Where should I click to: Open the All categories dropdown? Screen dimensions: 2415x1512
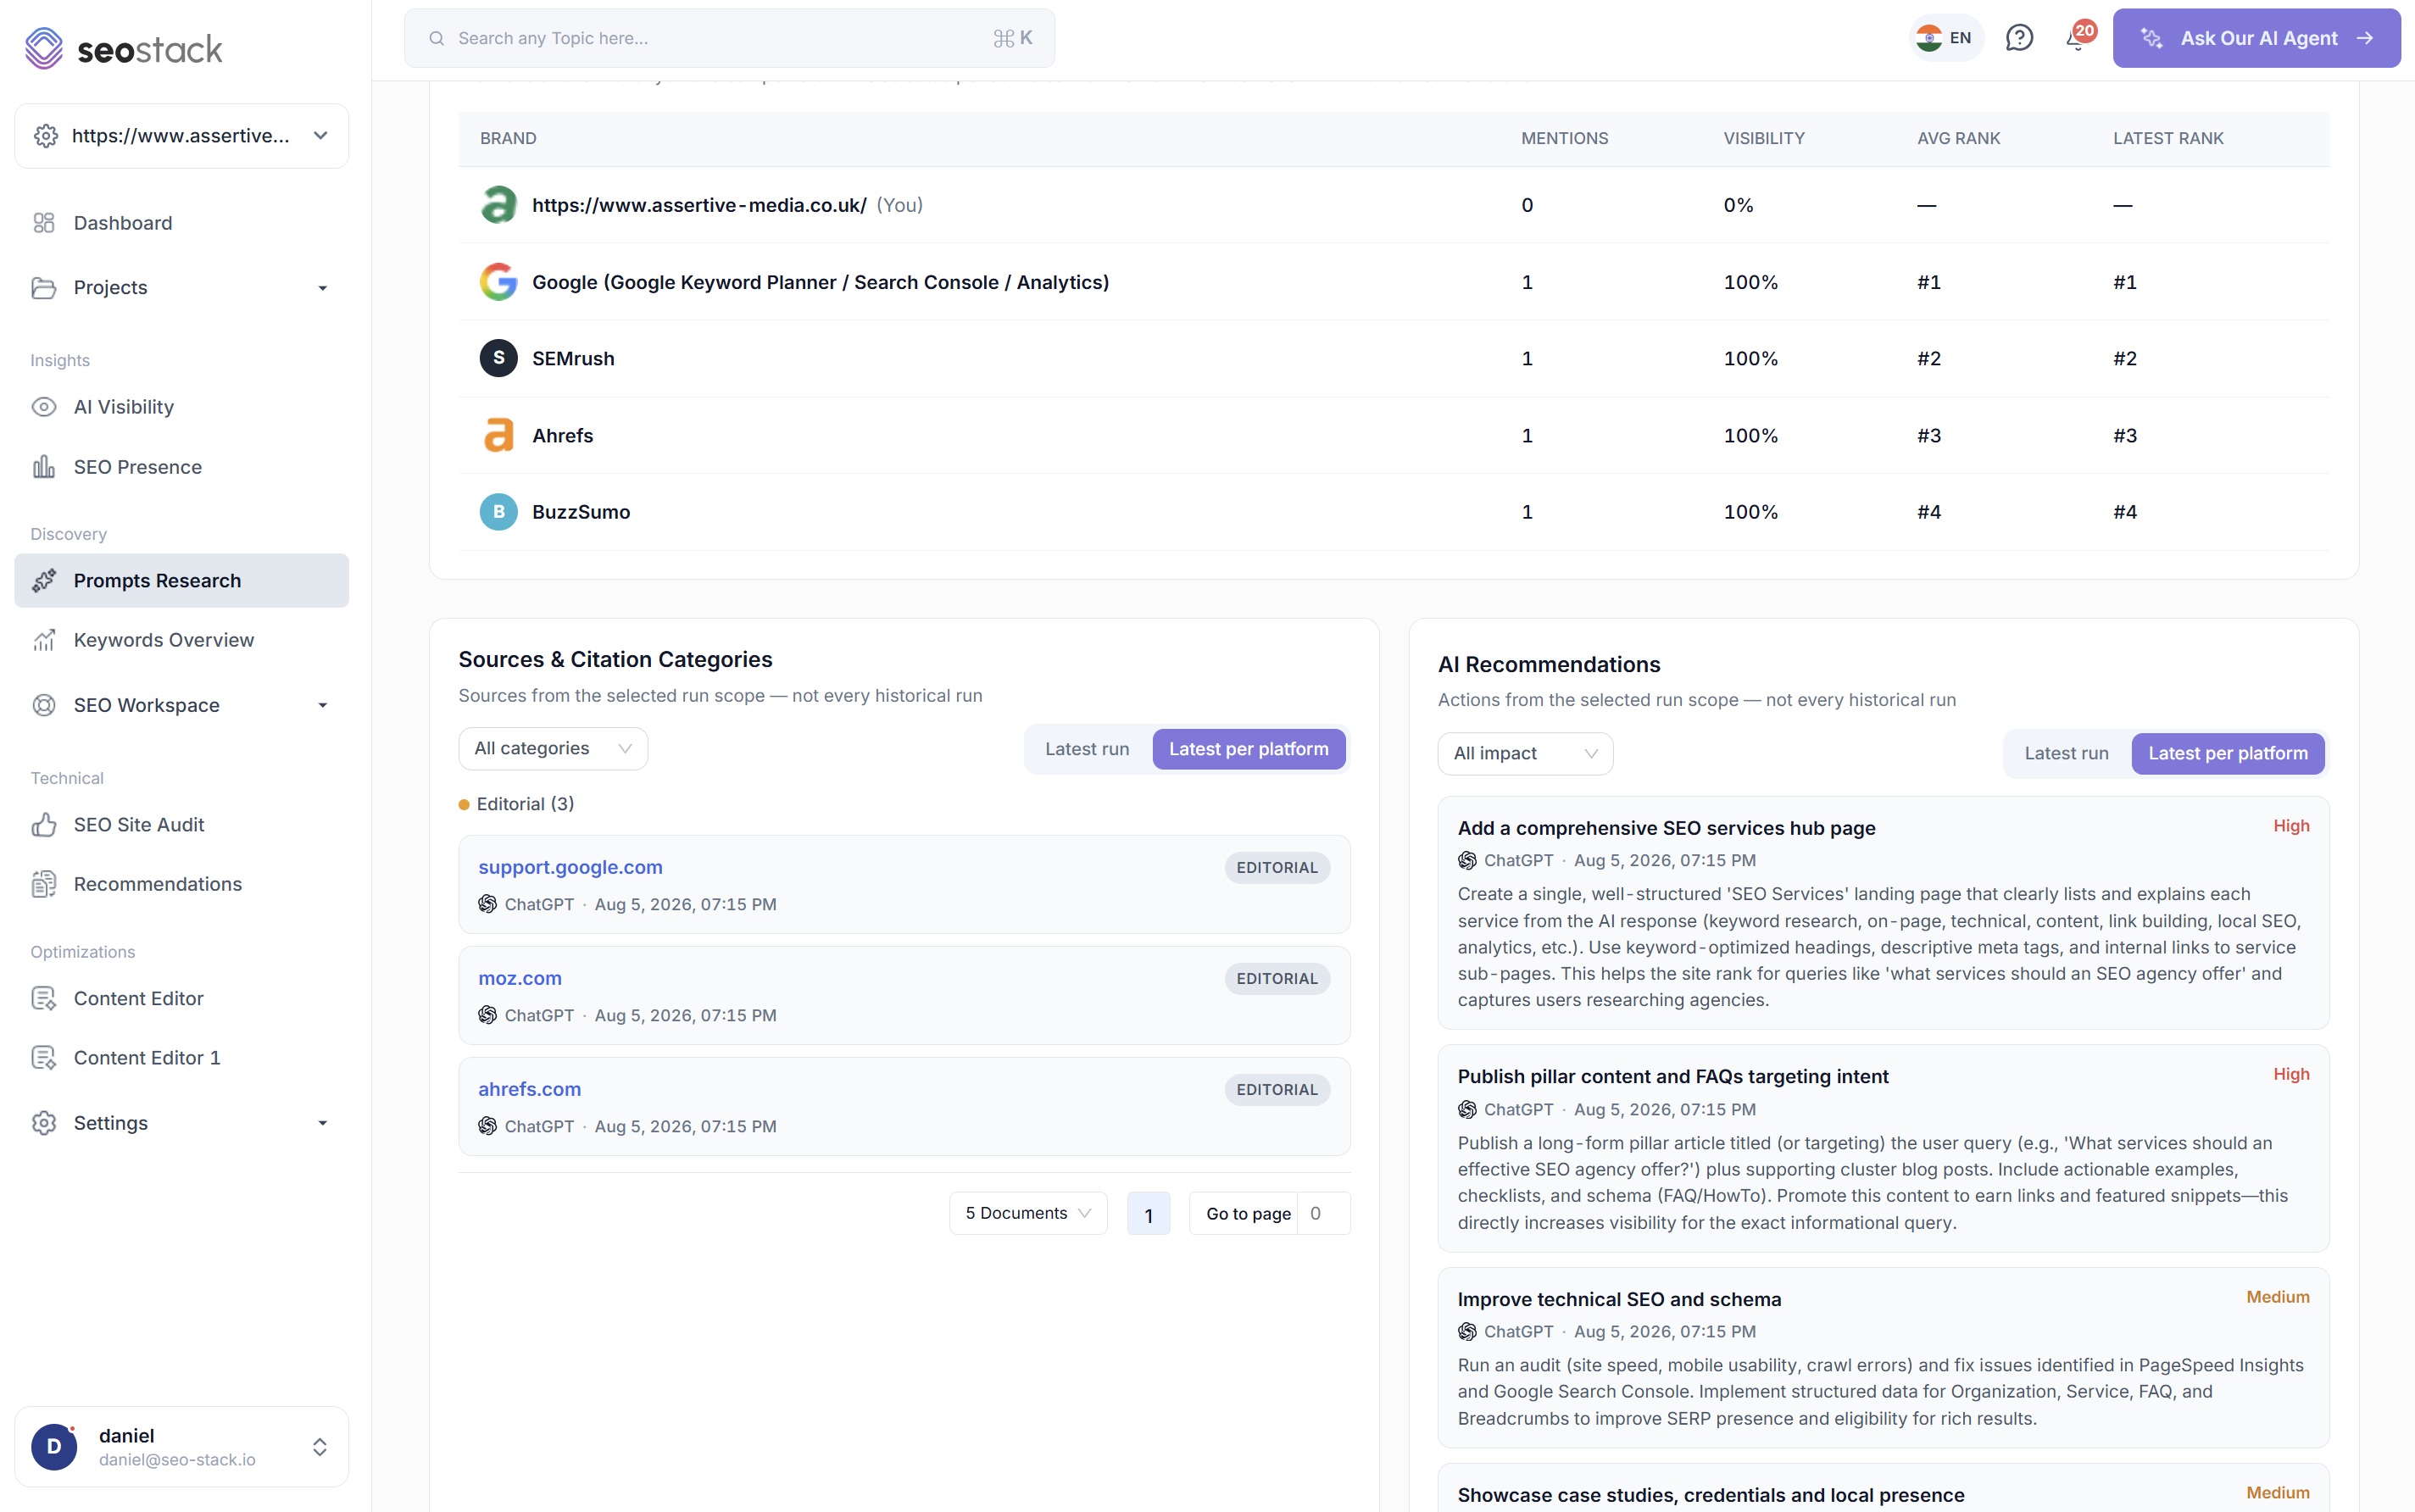[x=553, y=749]
